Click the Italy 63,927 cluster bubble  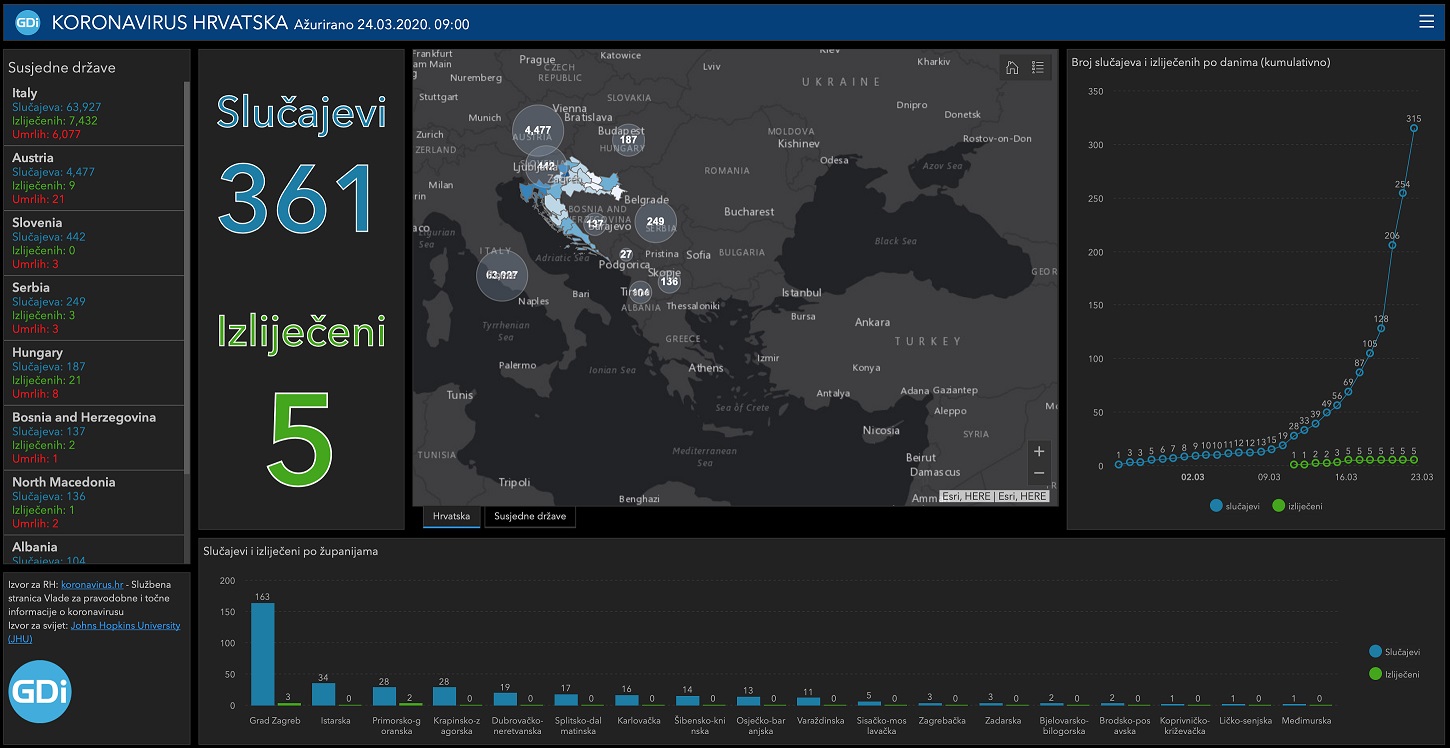(x=501, y=275)
